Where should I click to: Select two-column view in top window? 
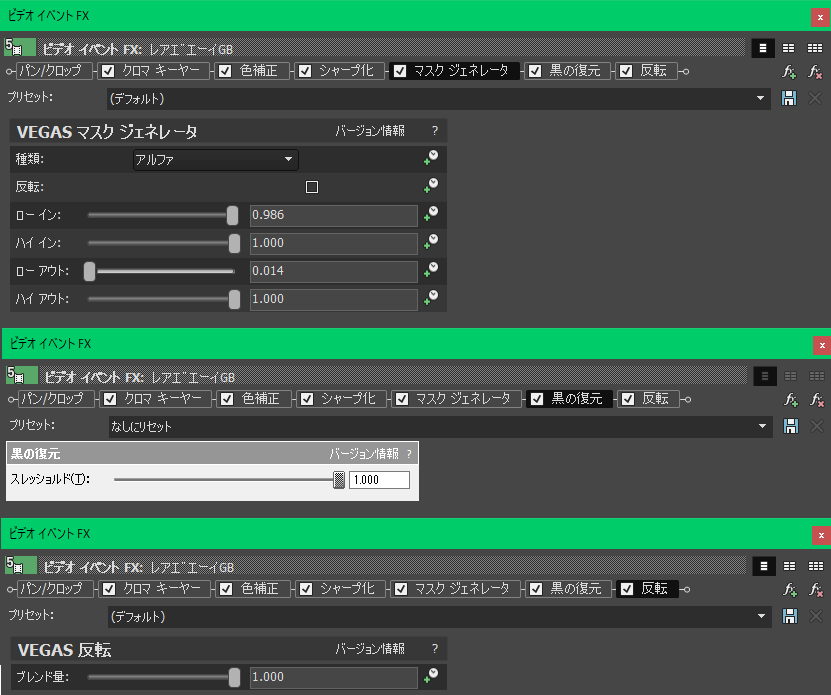(789, 48)
